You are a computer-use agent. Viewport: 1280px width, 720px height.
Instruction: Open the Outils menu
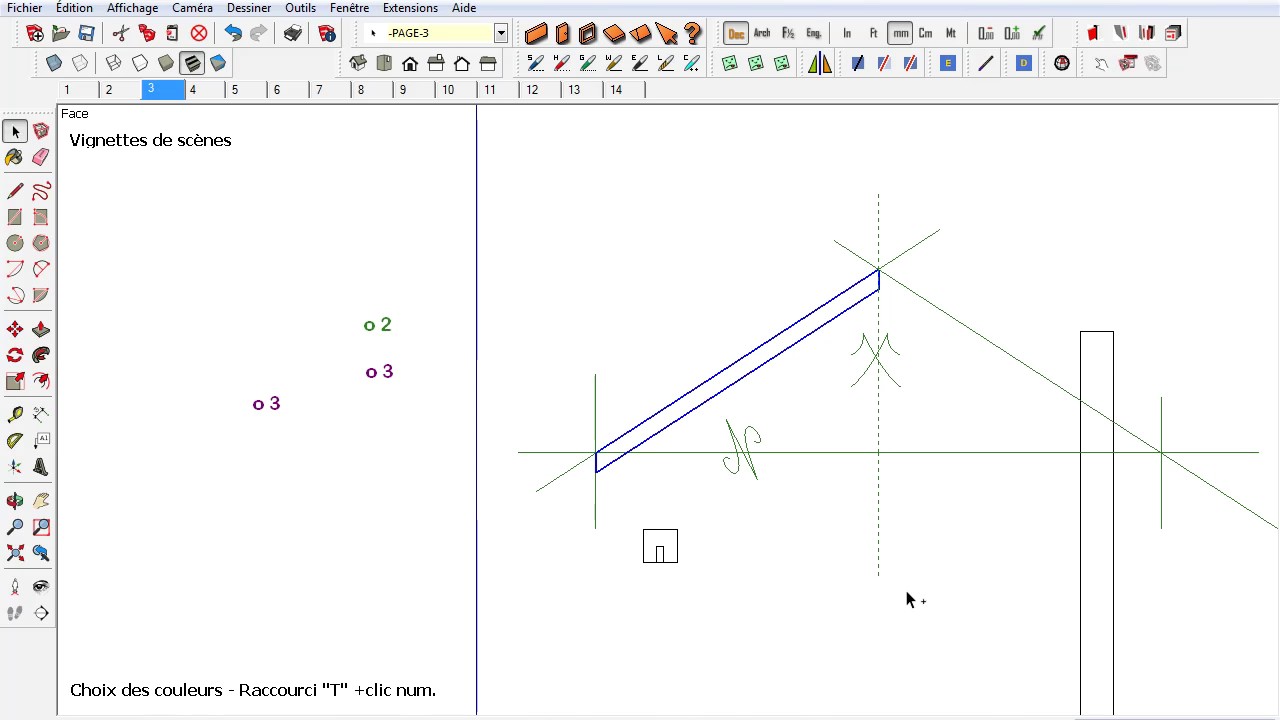pyautogui.click(x=300, y=8)
